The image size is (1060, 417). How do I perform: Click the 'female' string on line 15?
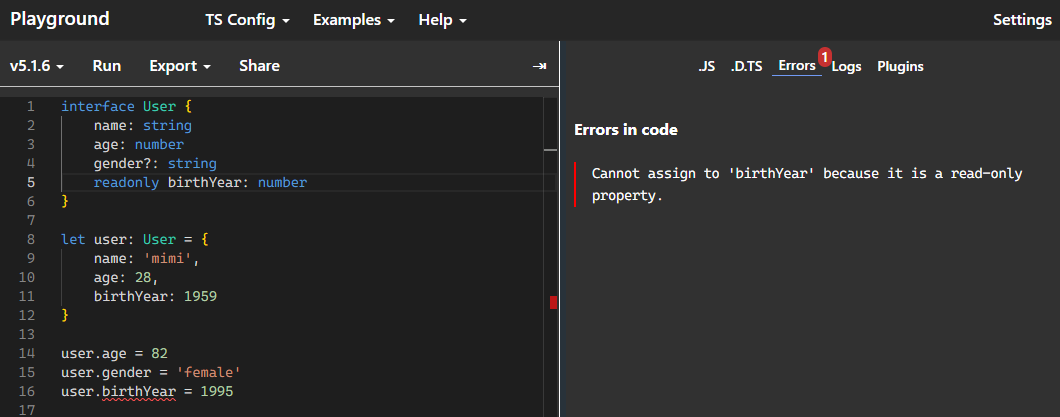[x=209, y=372]
